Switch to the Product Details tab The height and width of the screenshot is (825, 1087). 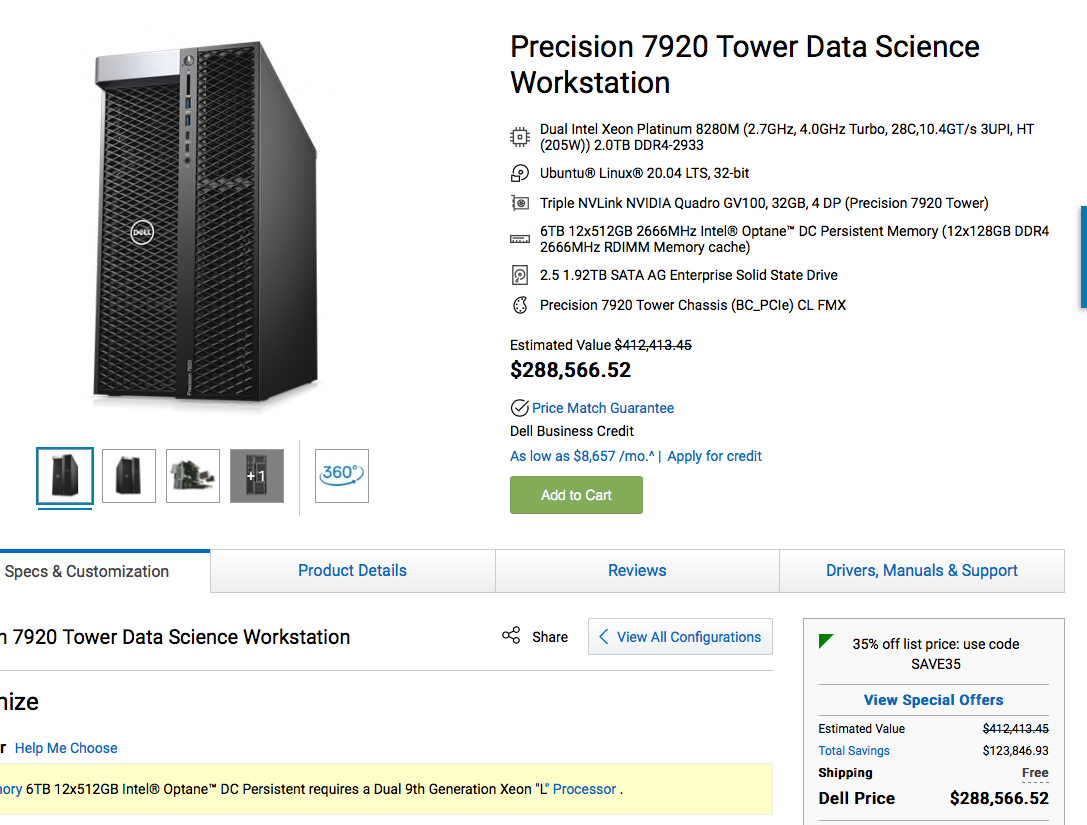352,571
